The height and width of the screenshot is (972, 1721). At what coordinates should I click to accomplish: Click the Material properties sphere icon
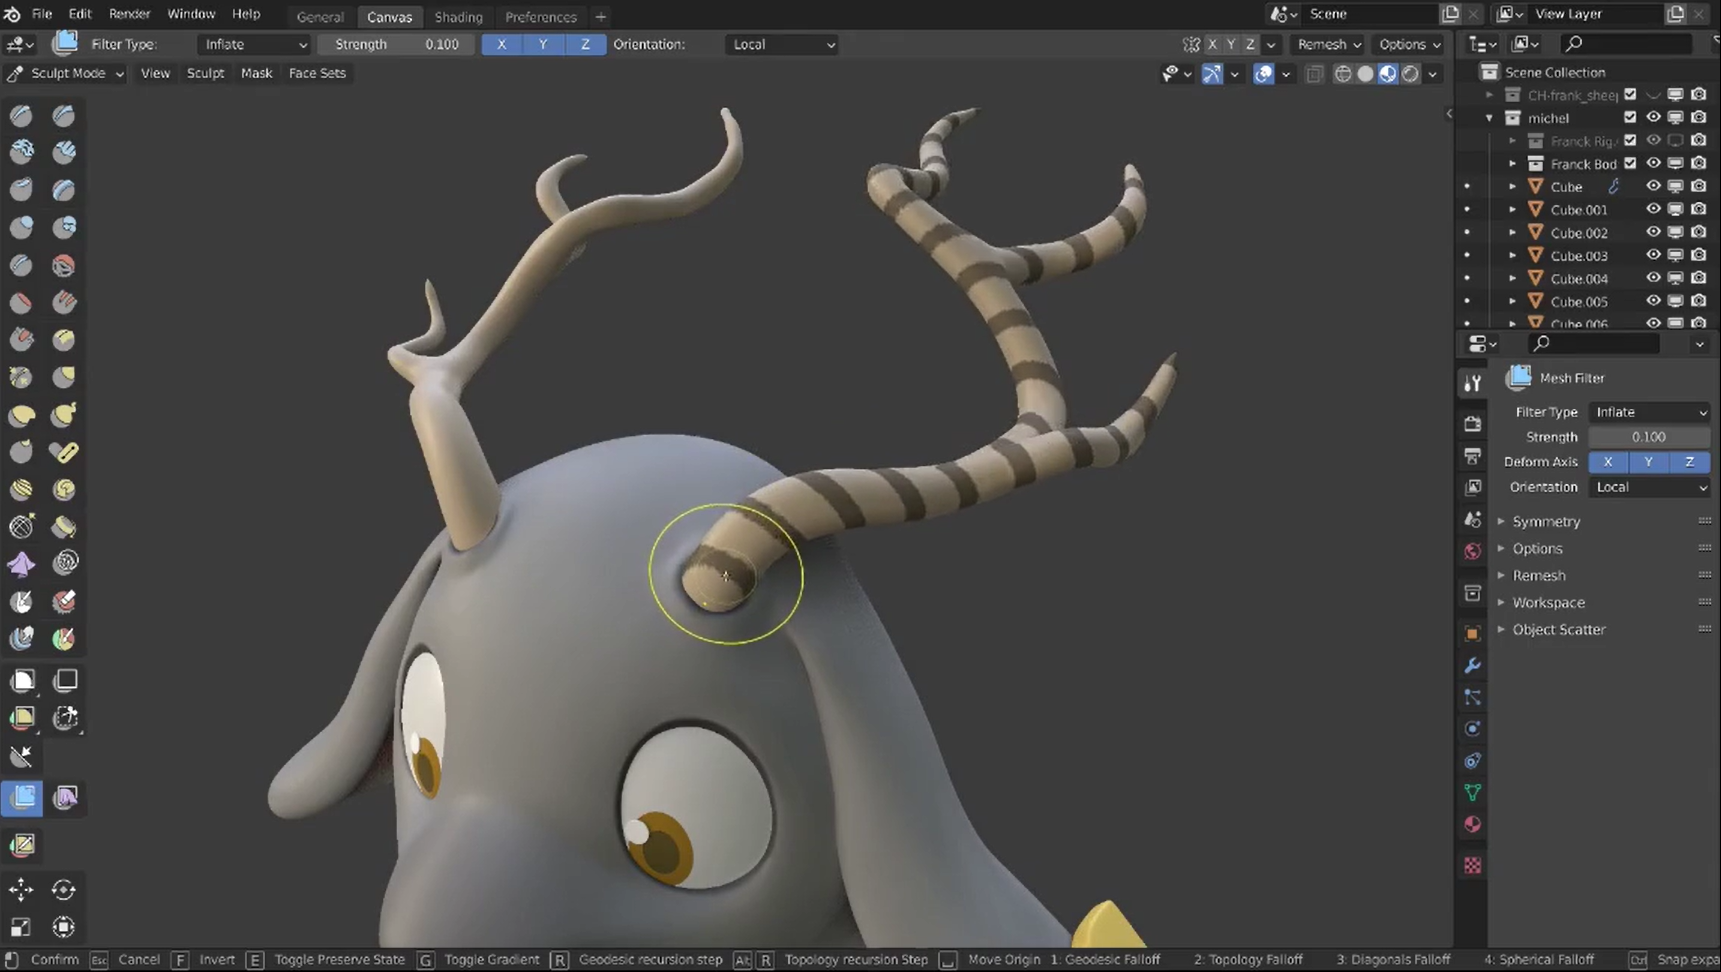[x=1472, y=824]
